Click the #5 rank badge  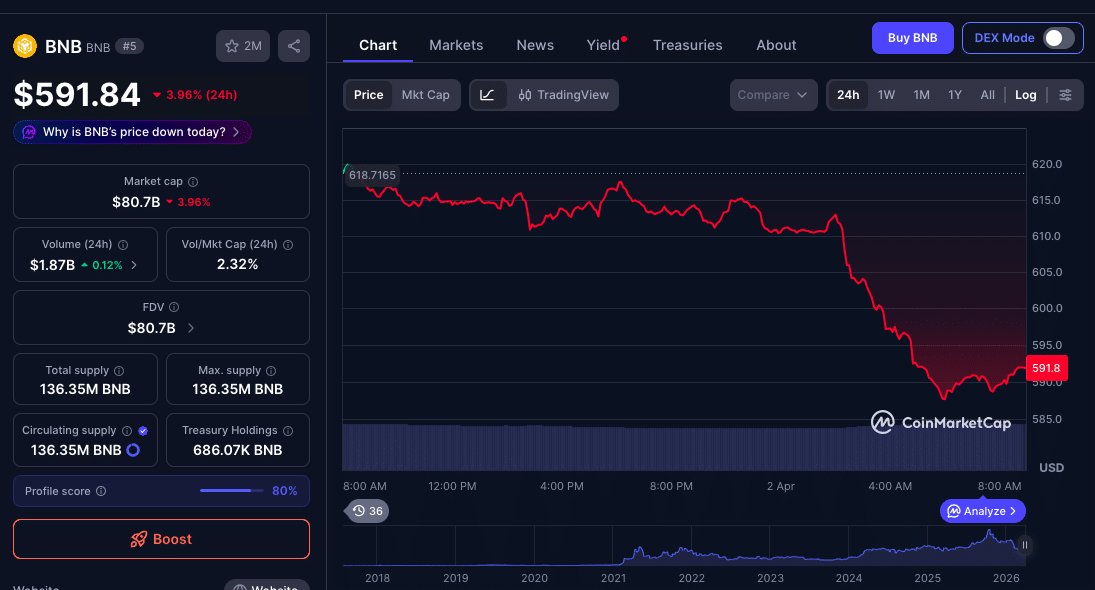click(129, 46)
